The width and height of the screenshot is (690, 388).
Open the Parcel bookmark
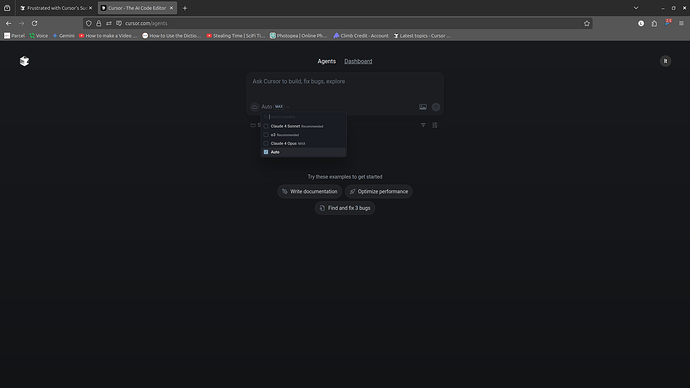click(15, 36)
